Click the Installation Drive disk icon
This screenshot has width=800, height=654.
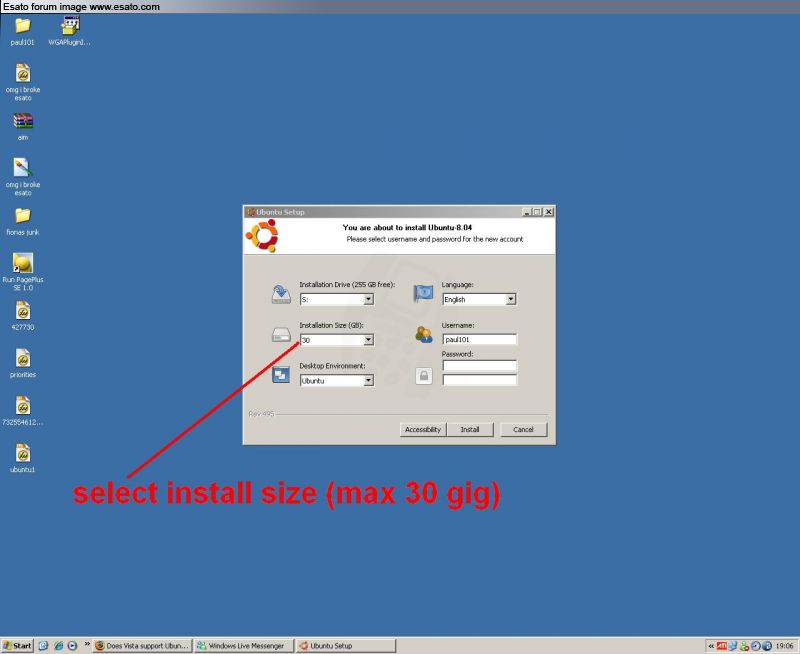pos(281,294)
